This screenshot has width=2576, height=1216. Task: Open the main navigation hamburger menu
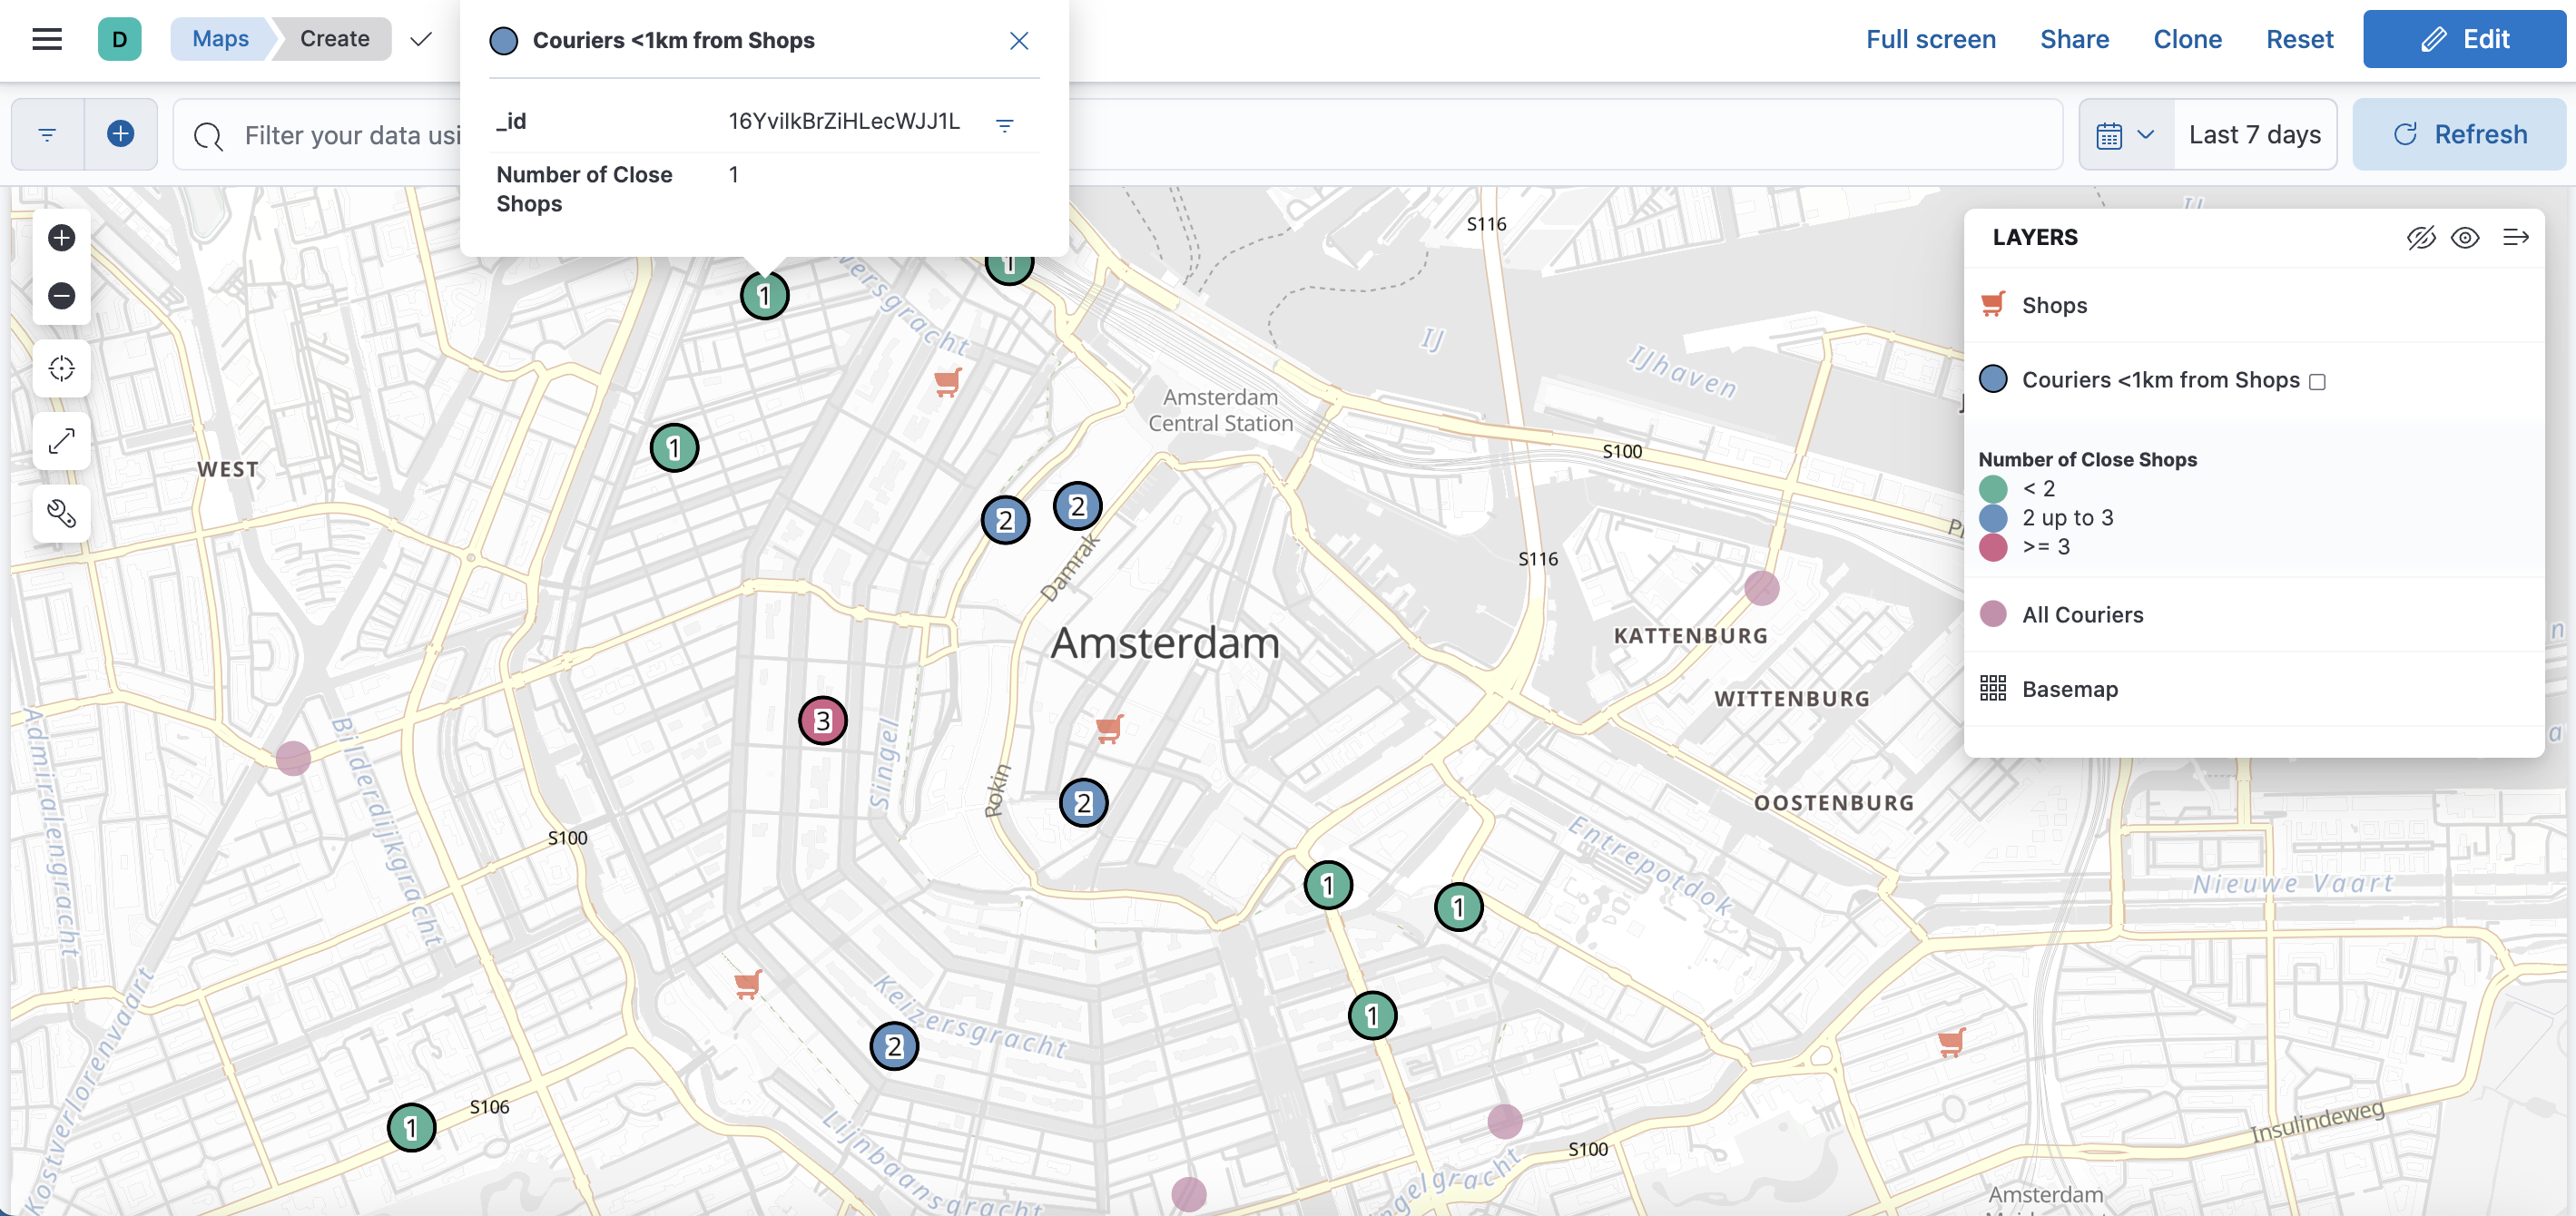[46, 38]
